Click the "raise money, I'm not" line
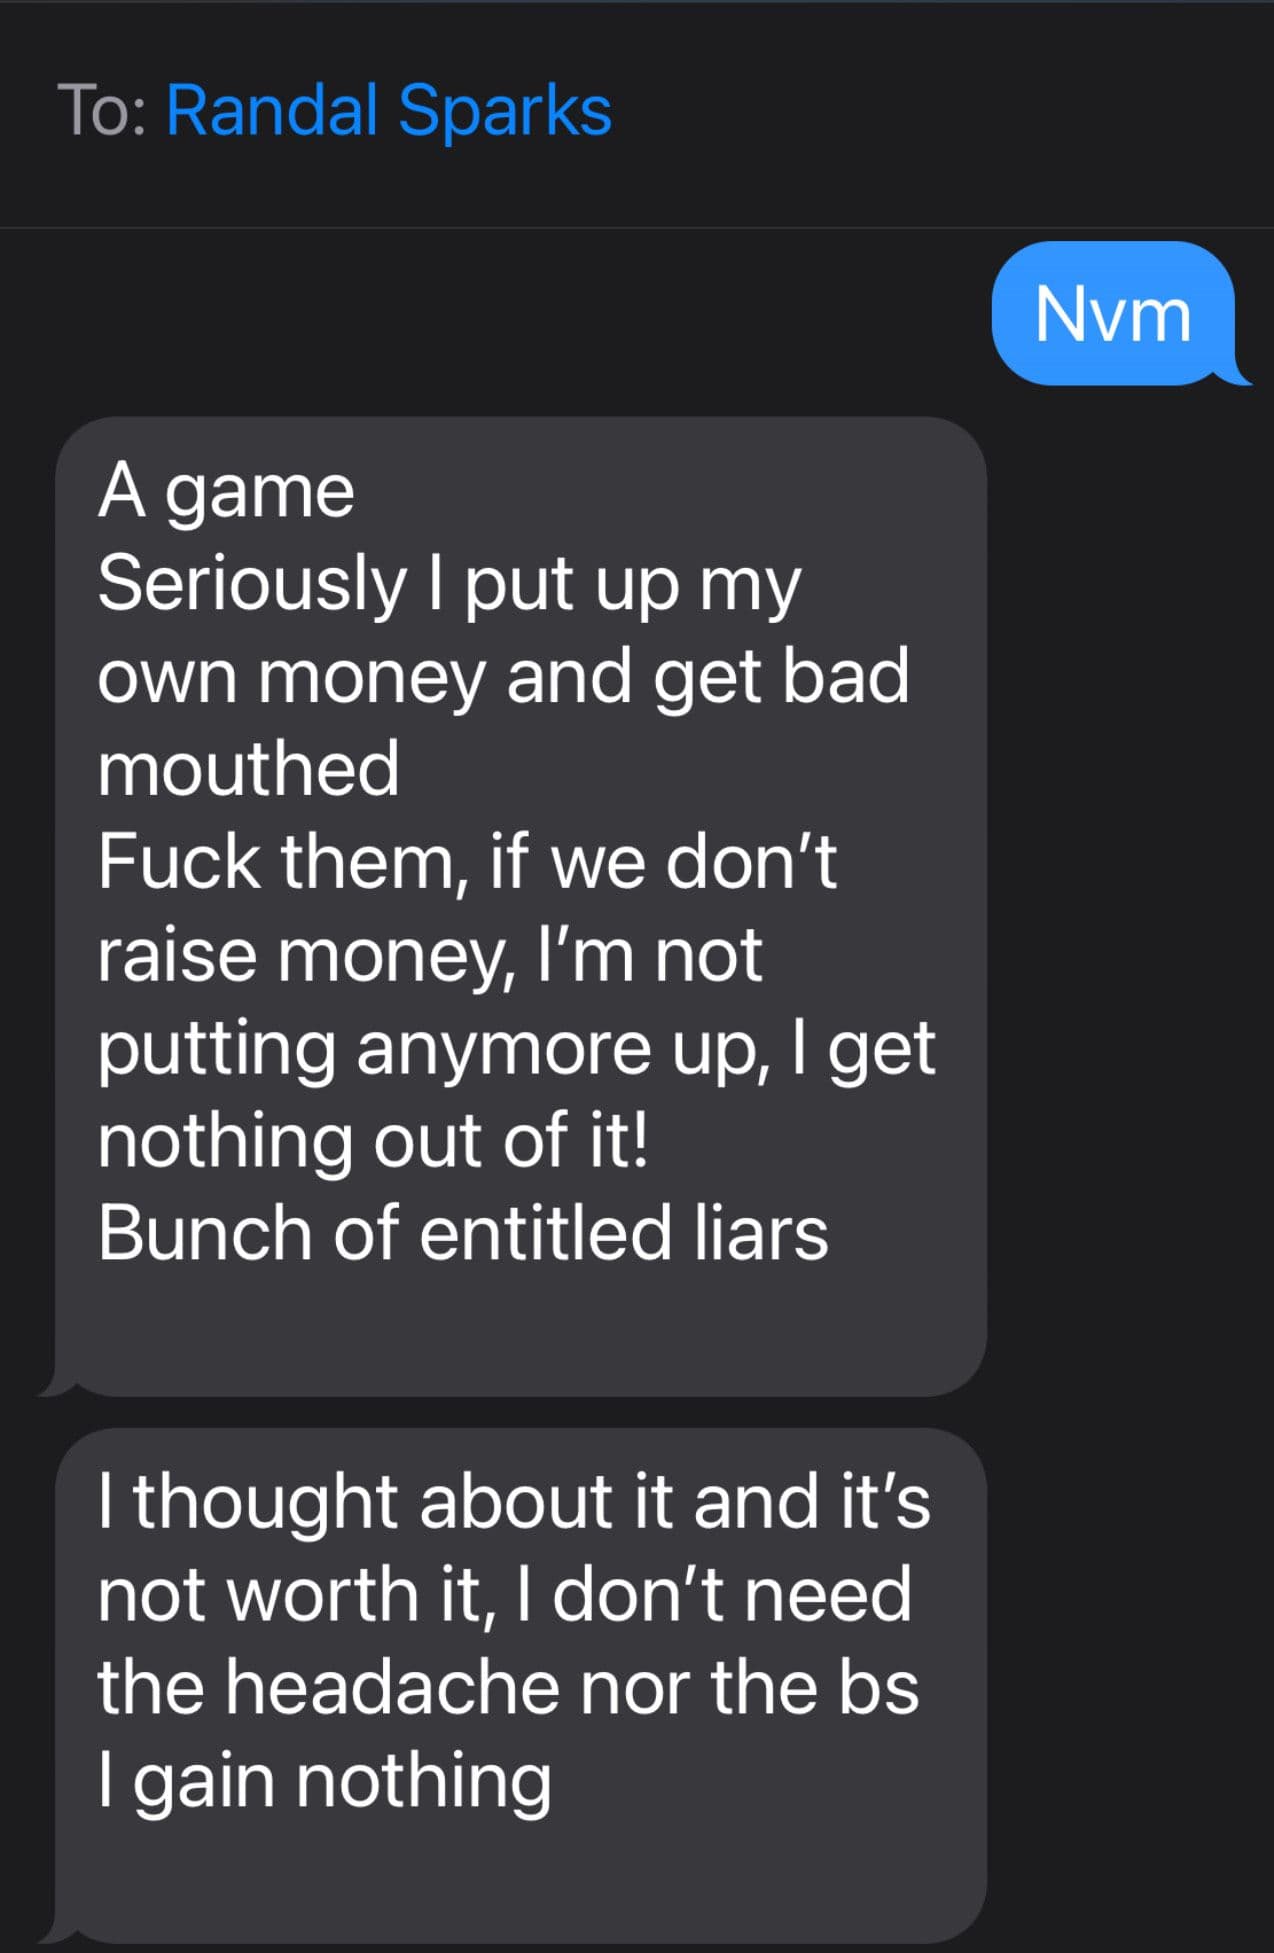The image size is (1274, 1953). [x=430, y=955]
